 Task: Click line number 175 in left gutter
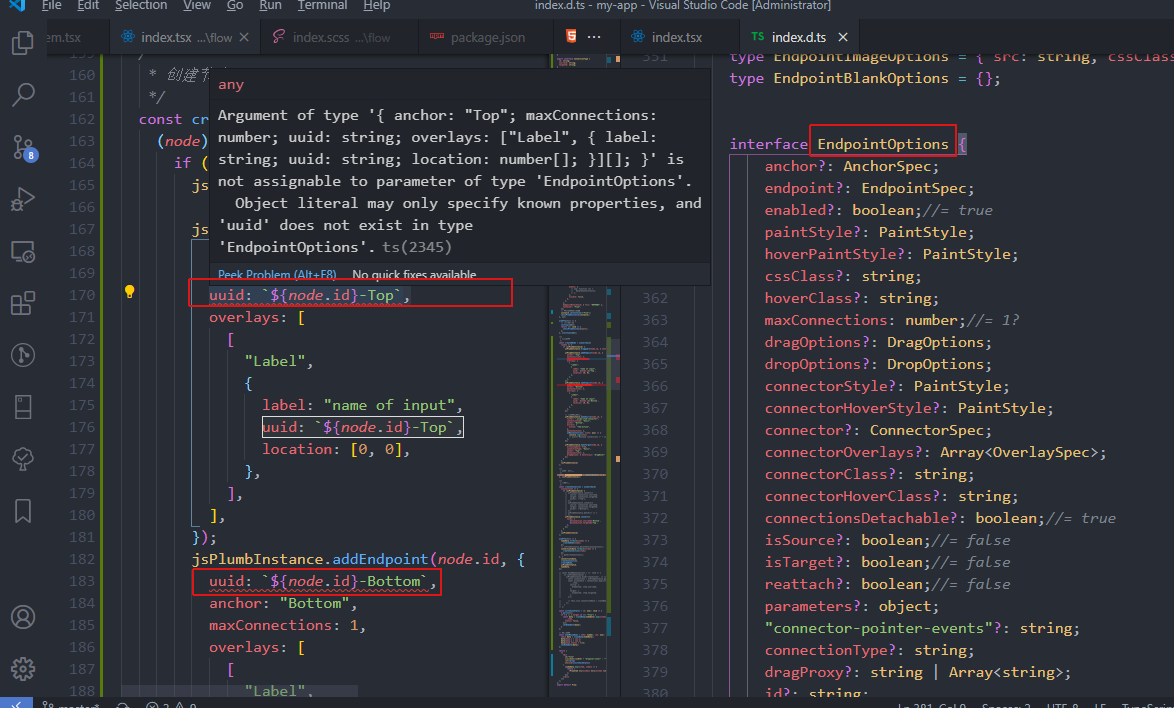point(82,405)
